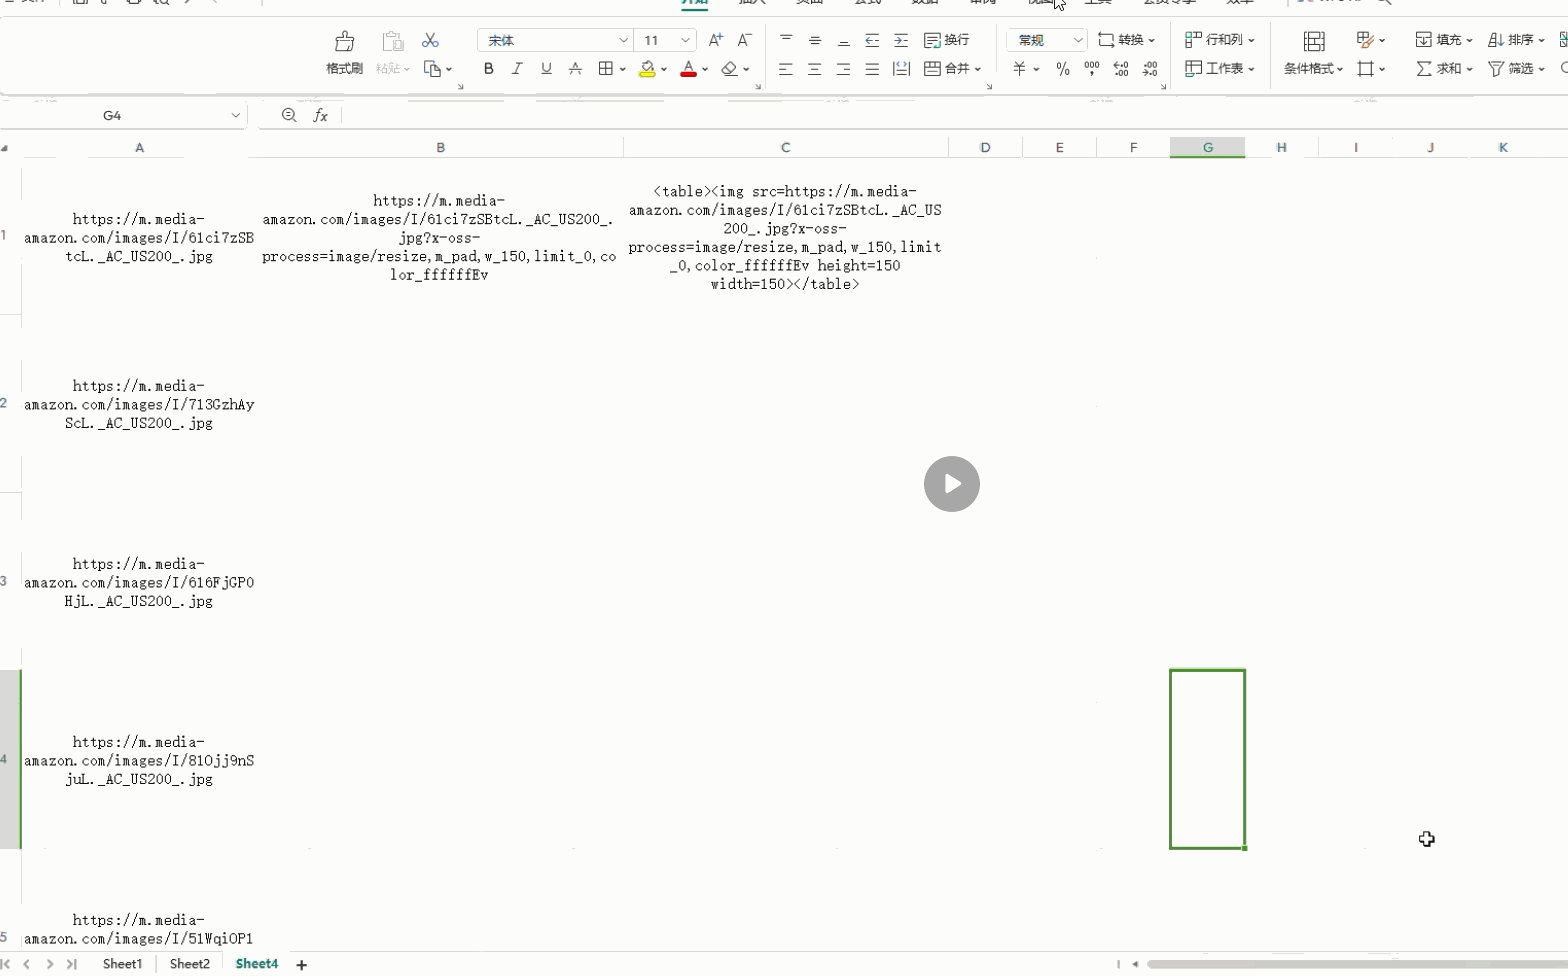
Task: Apply yellow fill color to cell
Action: click(x=647, y=69)
